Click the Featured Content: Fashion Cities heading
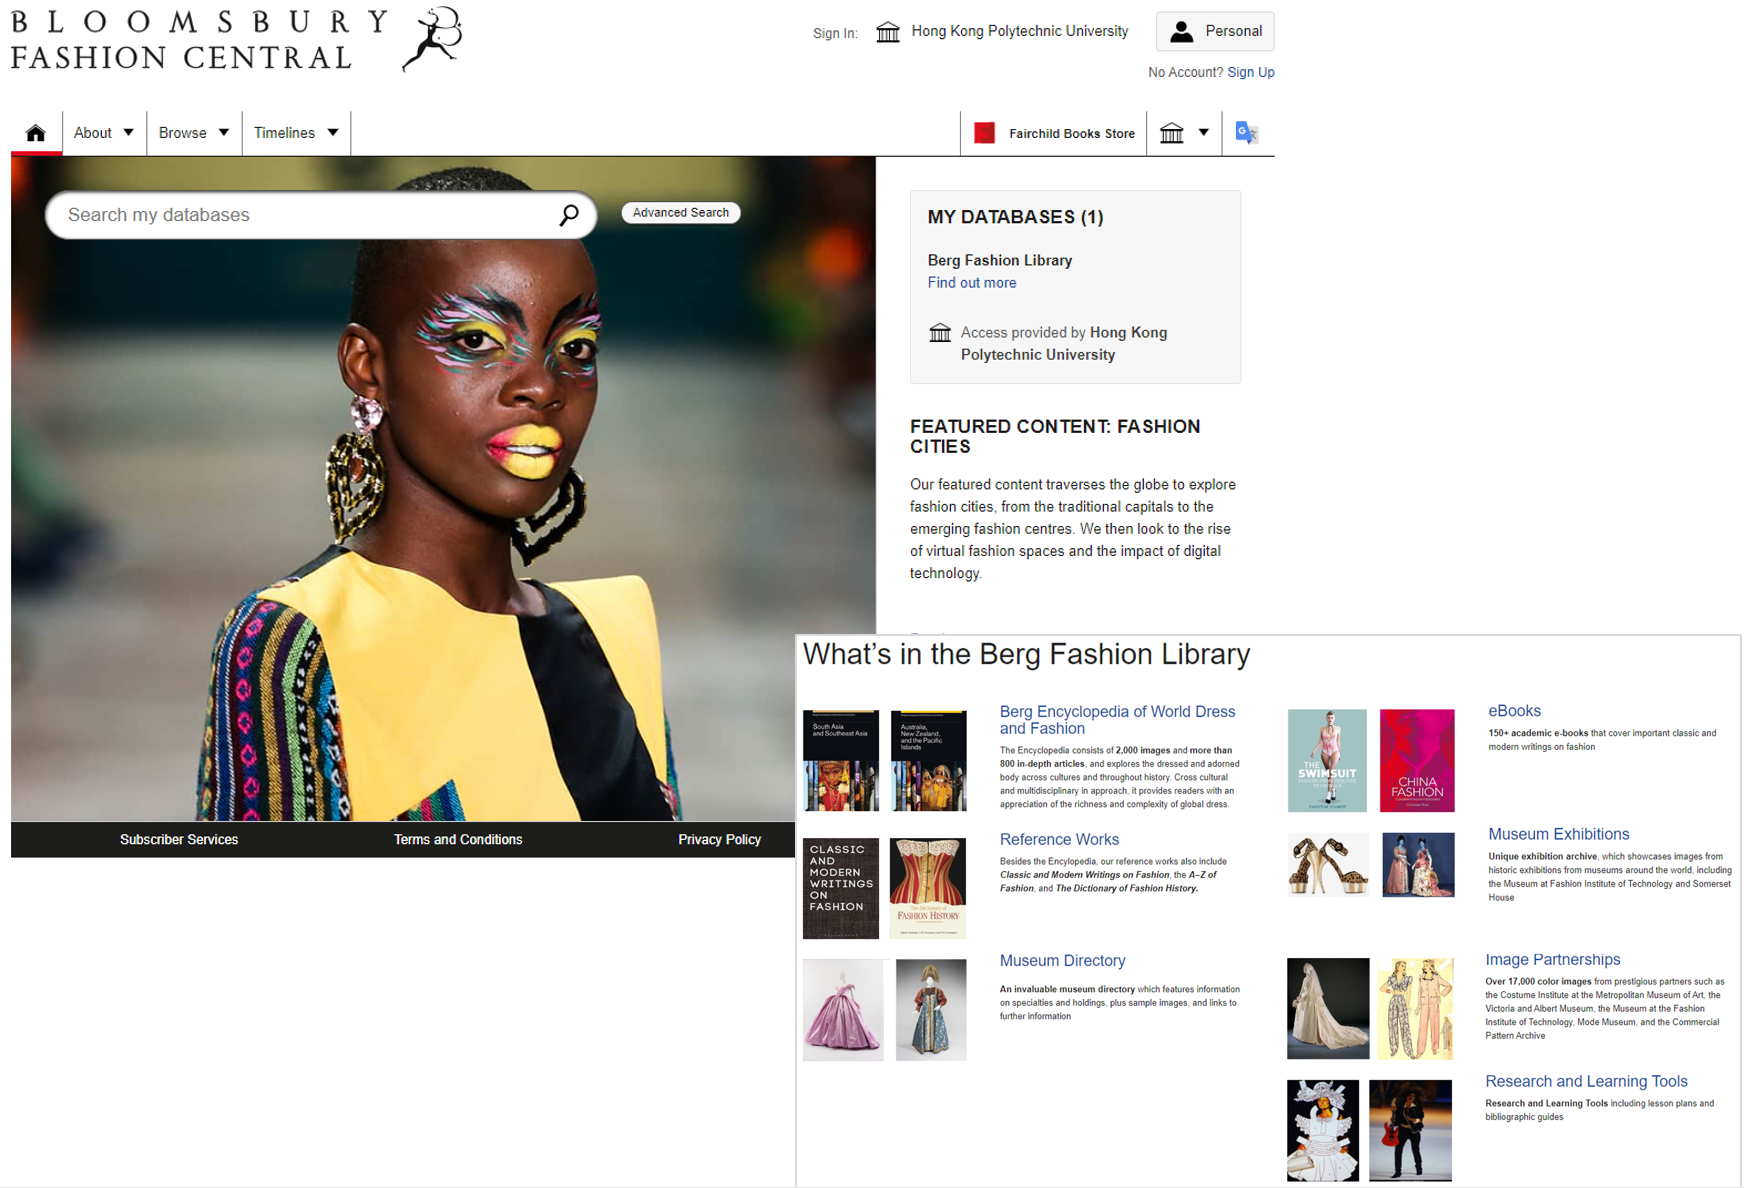Viewport: 1744px width, 1188px height. 1055,437
